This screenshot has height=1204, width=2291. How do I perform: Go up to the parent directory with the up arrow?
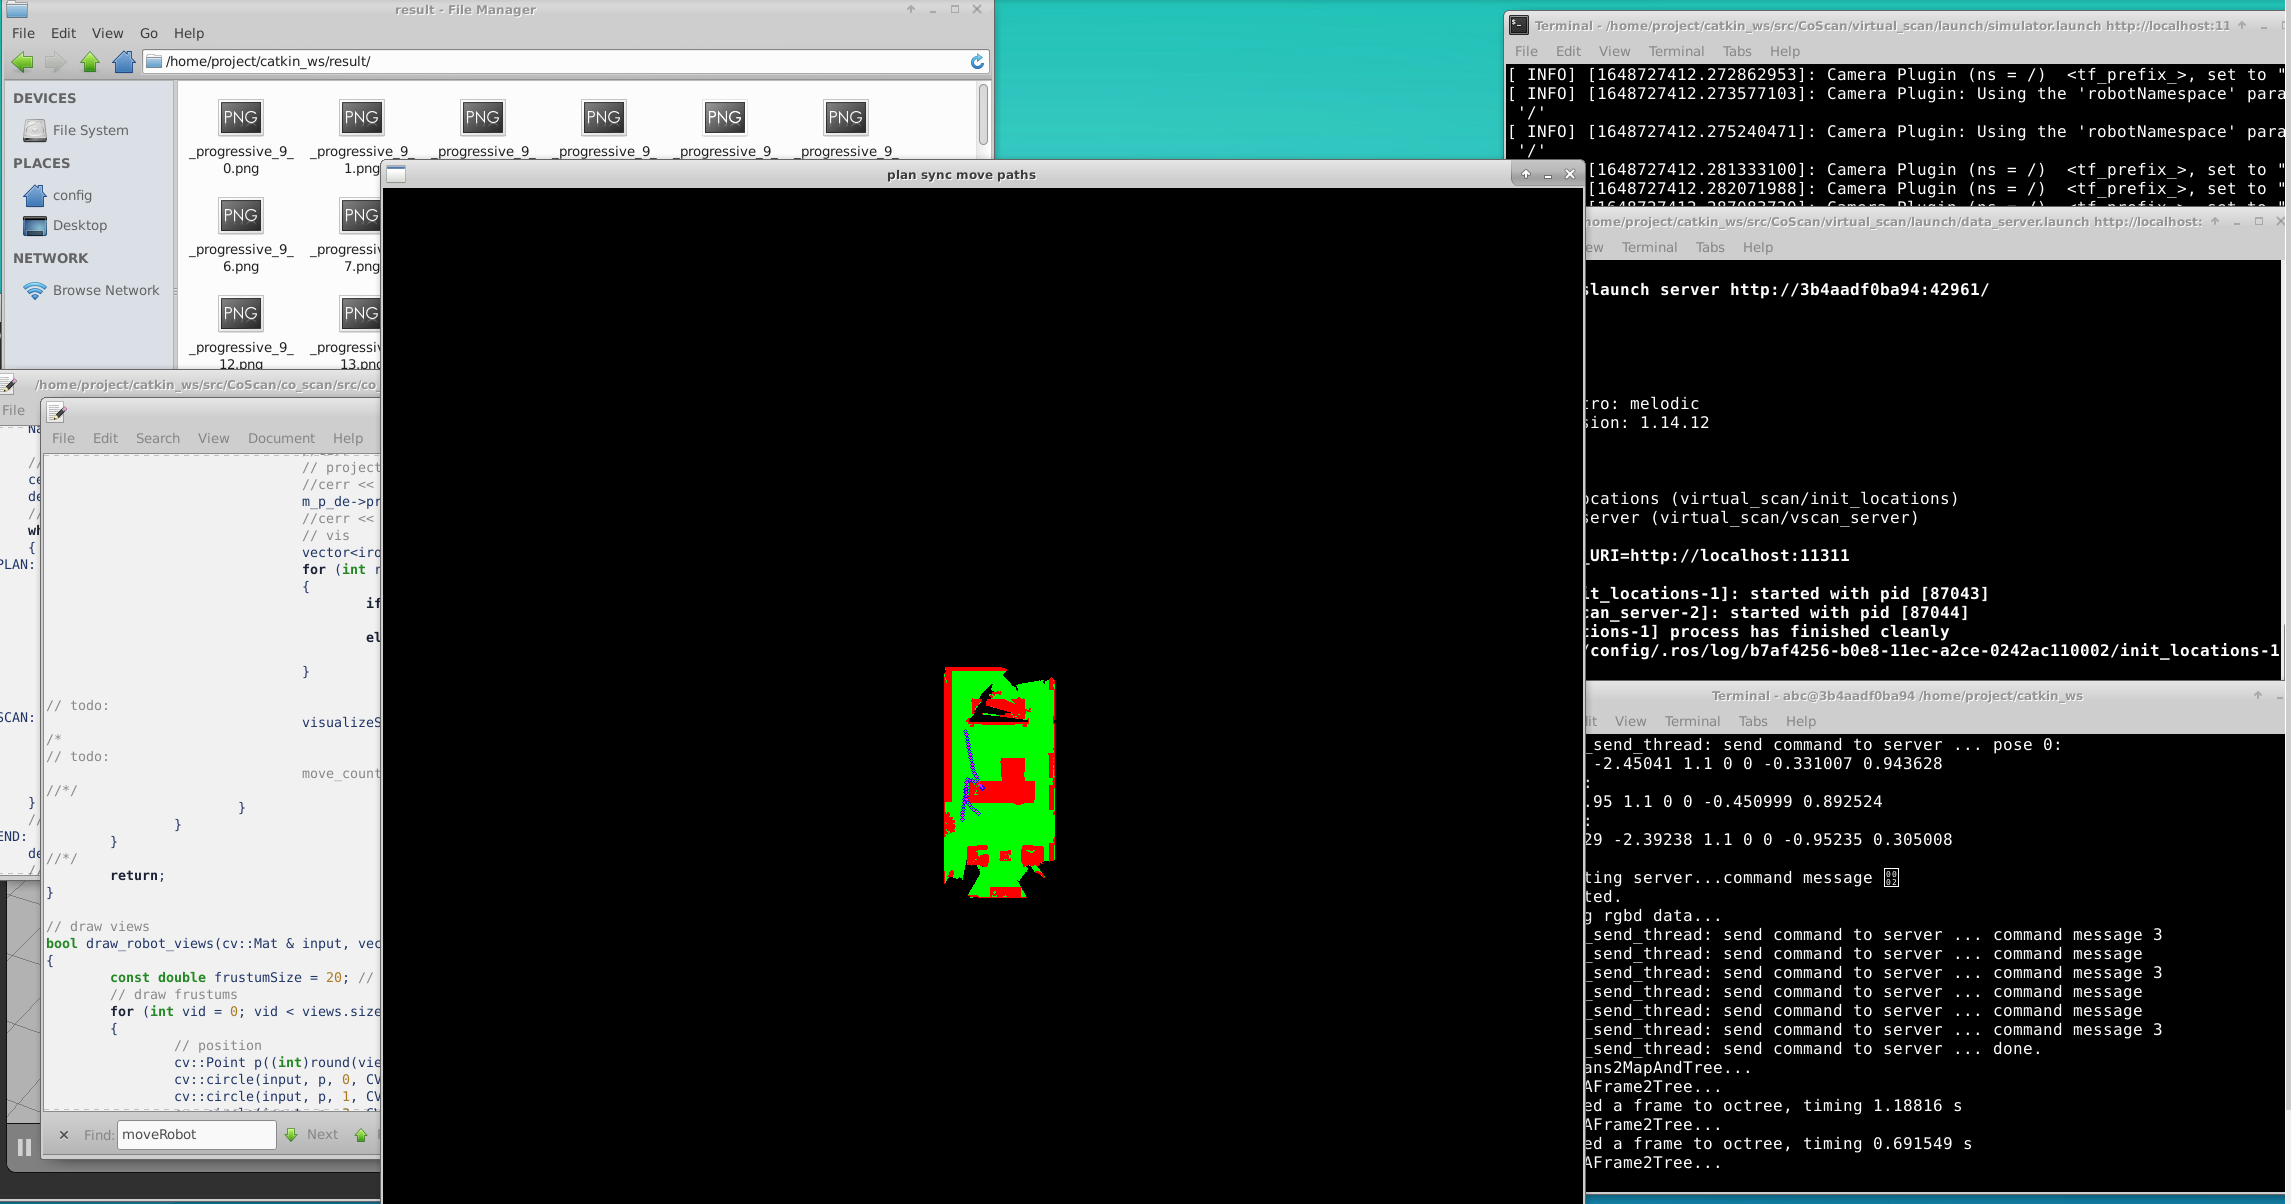coord(89,62)
